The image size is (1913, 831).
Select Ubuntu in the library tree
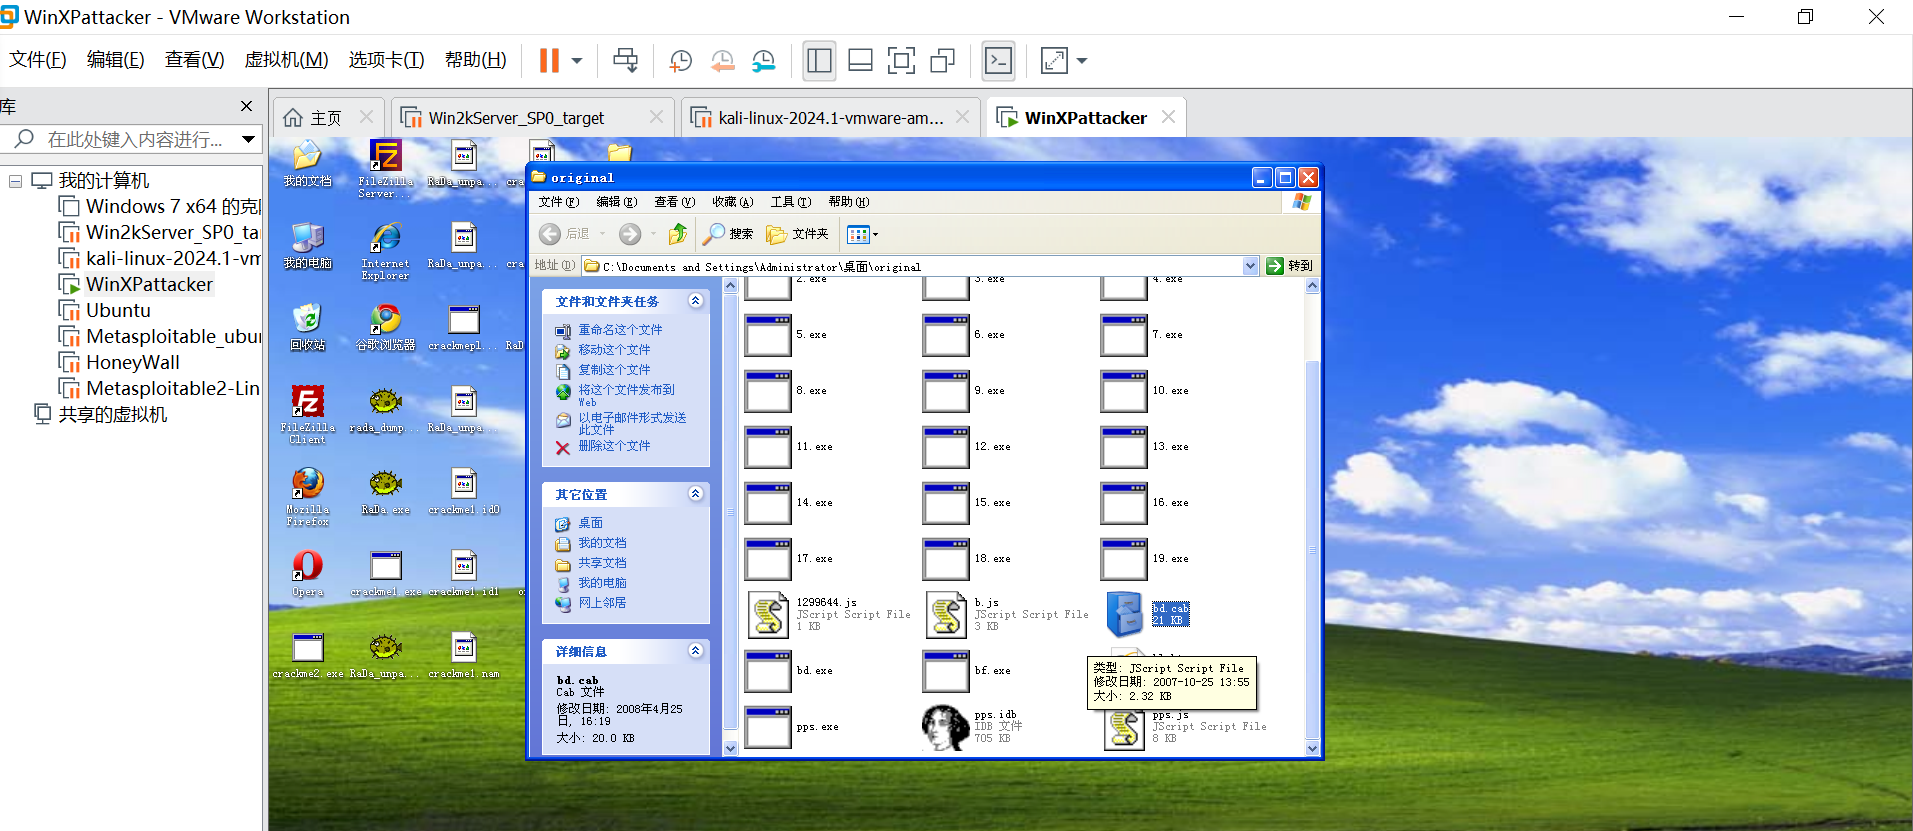click(118, 310)
